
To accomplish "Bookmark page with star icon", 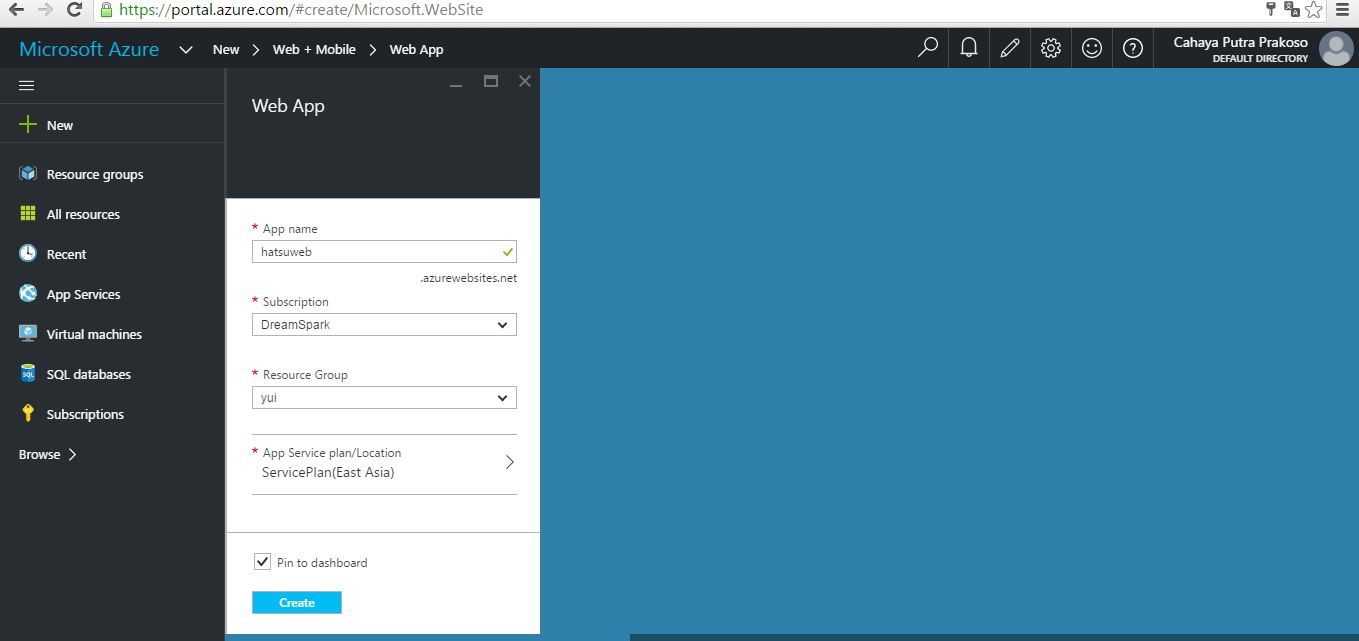I will (1314, 10).
